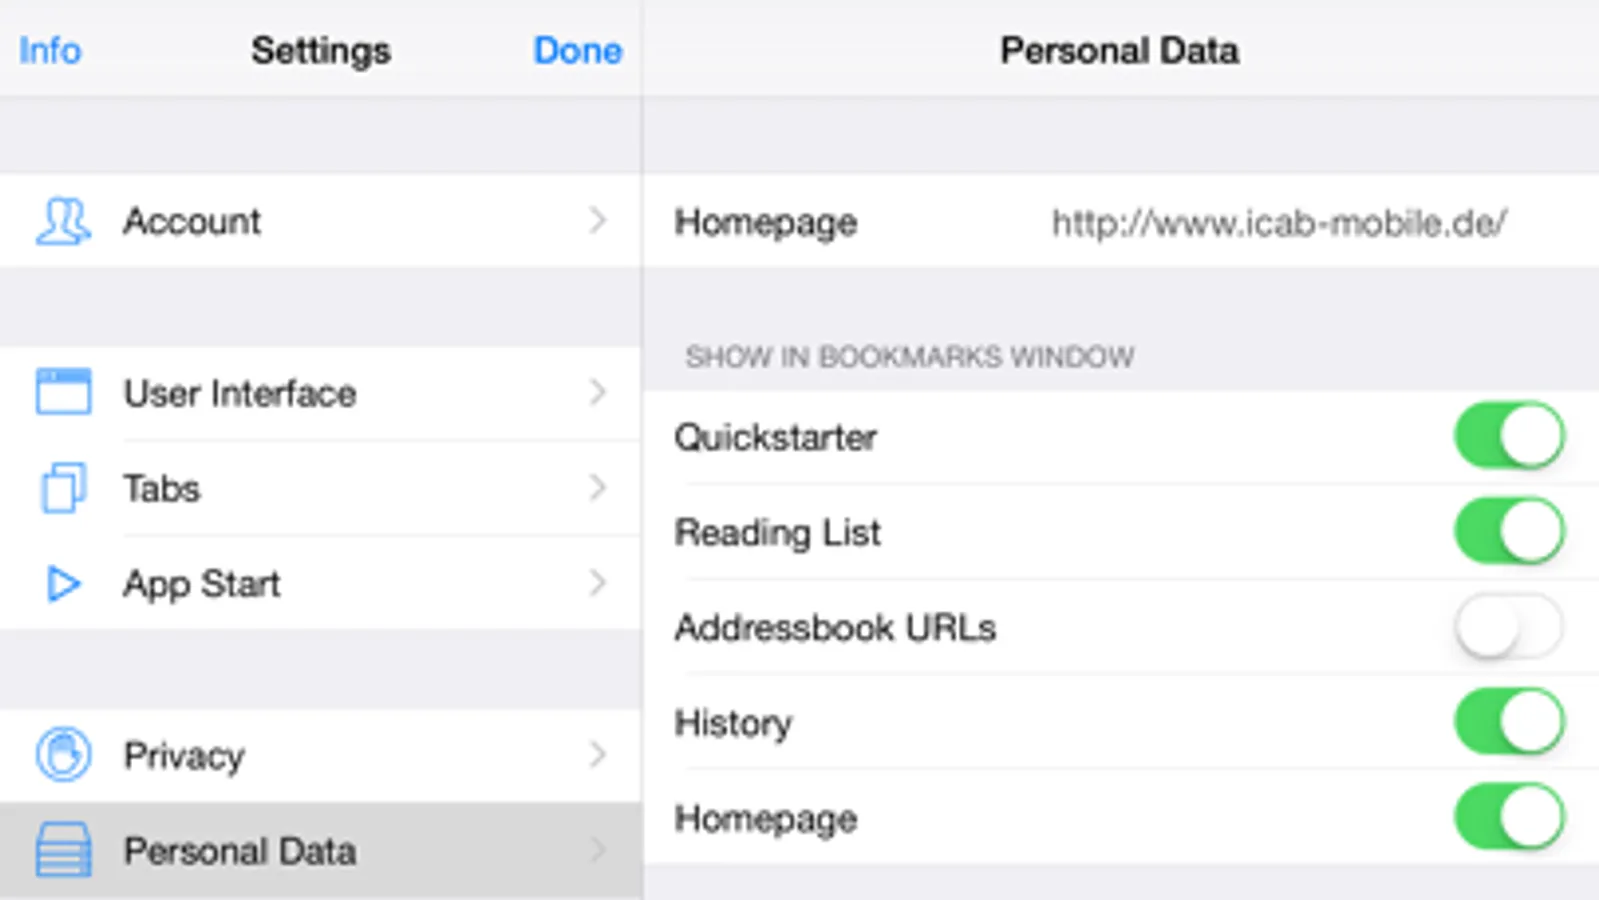Switch off the Homepage bookmarks toggle

pos(1508,818)
